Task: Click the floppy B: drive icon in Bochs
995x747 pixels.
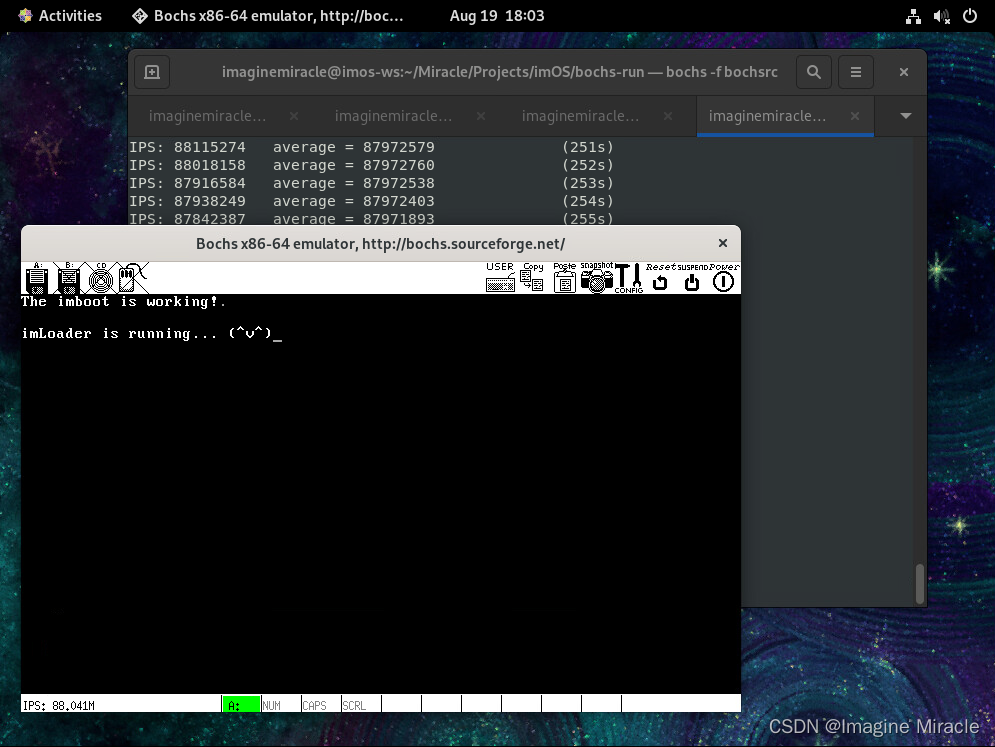Action: point(69,278)
